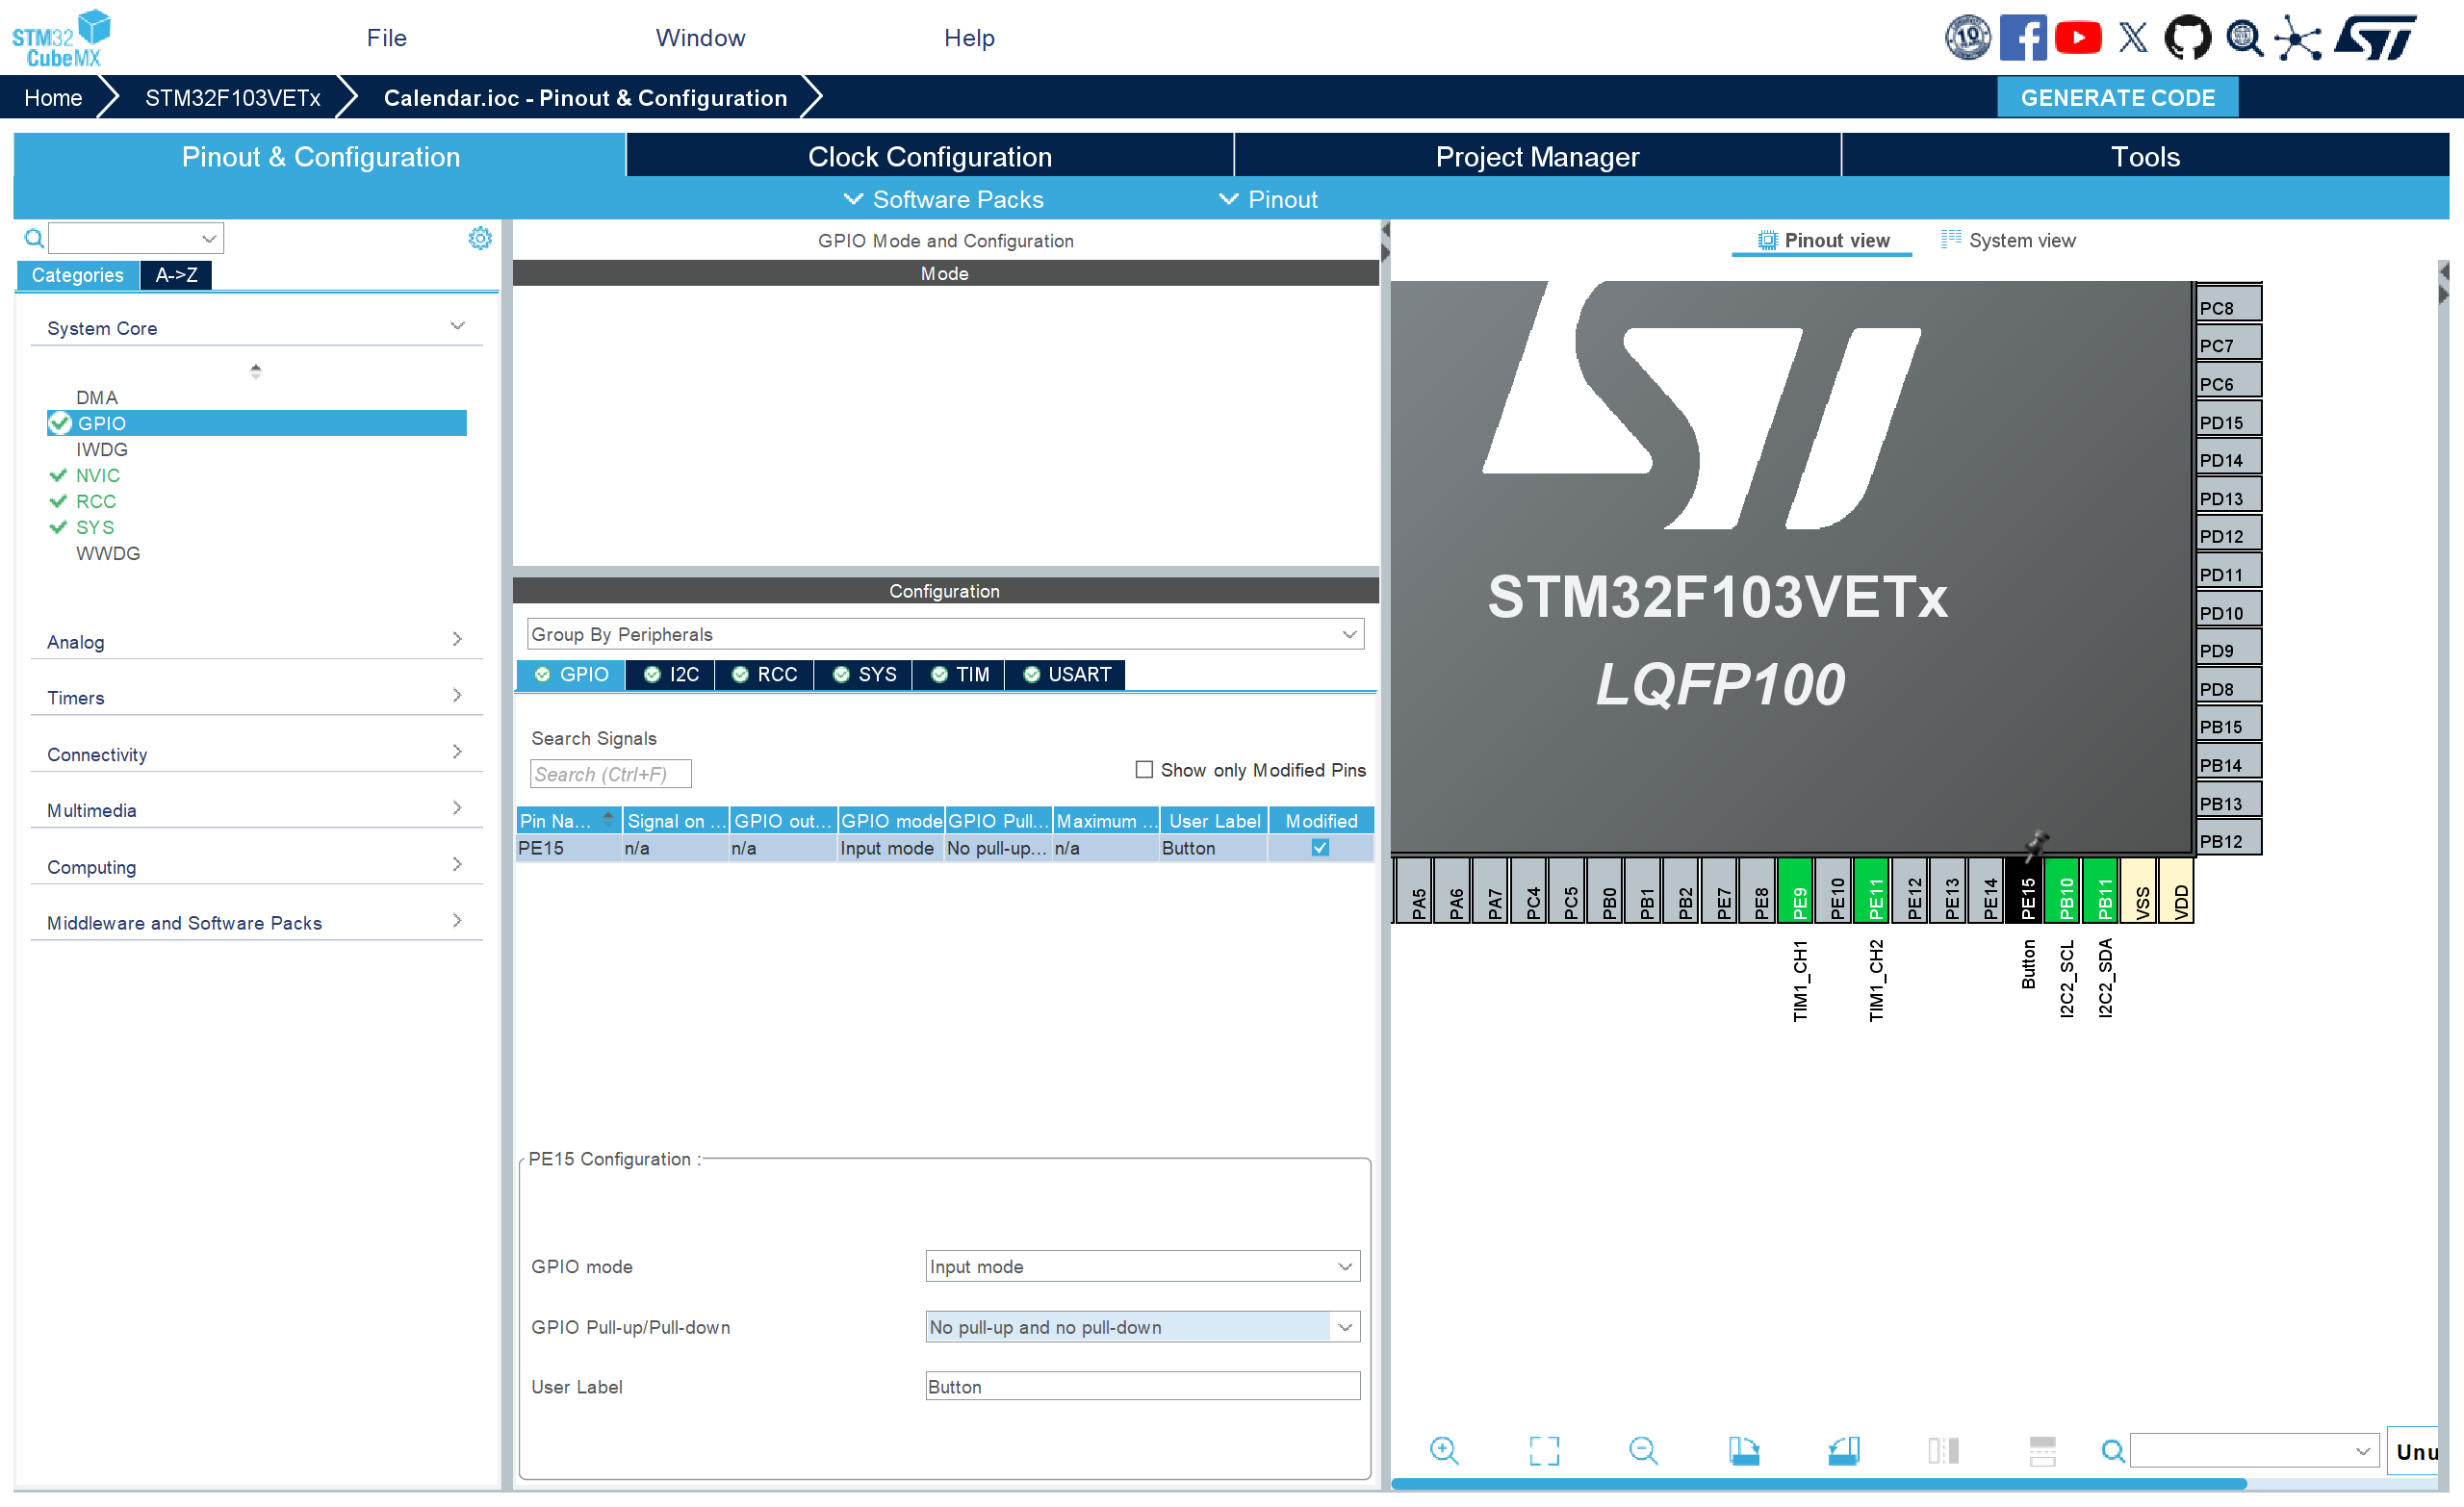Enable Show only Modified Pins checkbox

point(1144,769)
